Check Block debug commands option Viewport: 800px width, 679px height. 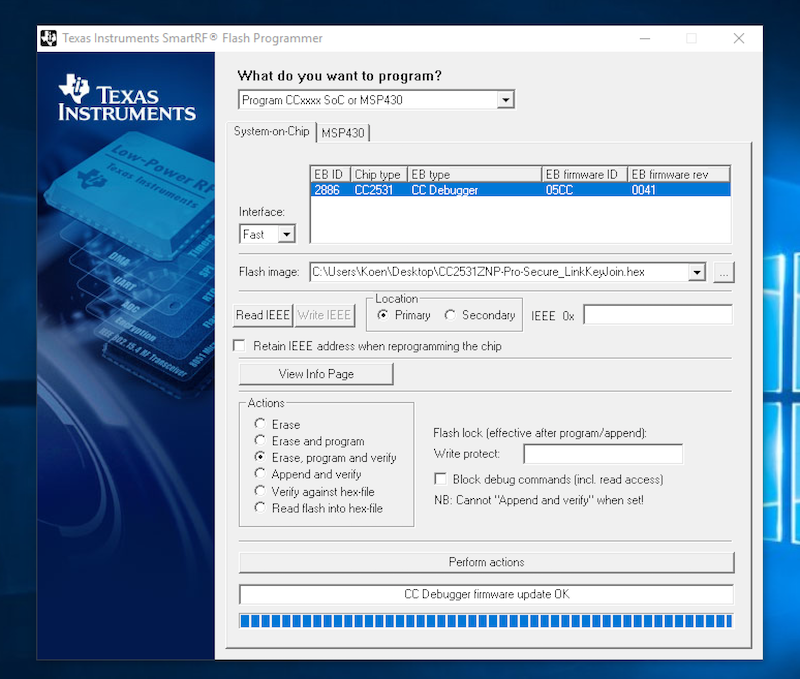(441, 479)
